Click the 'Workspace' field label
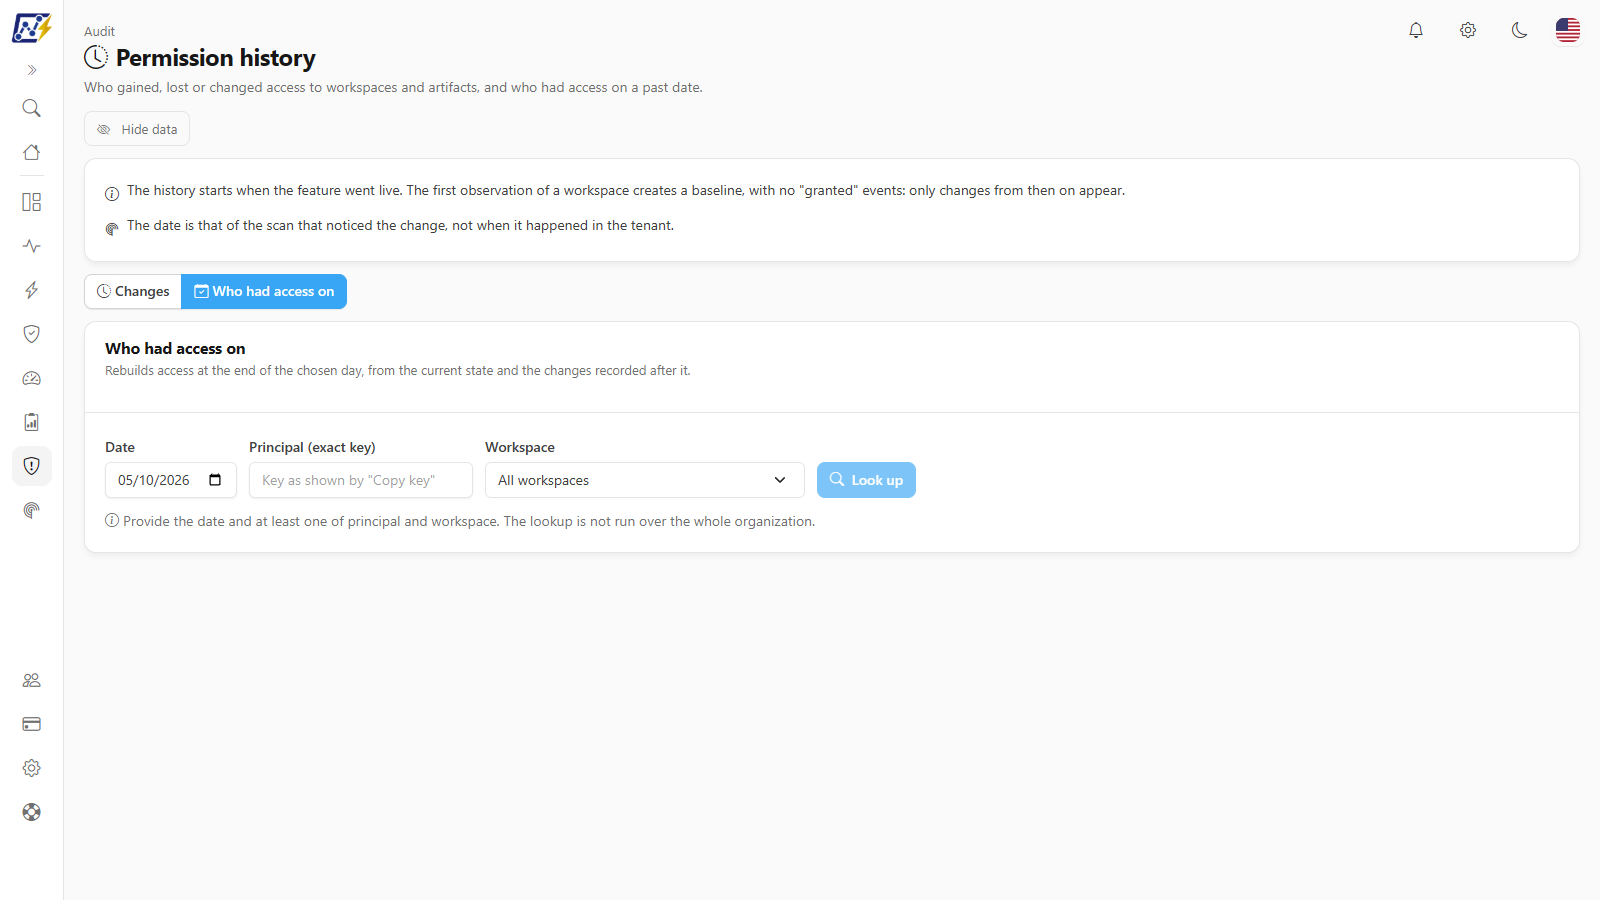This screenshot has height=900, width=1600. coord(520,447)
